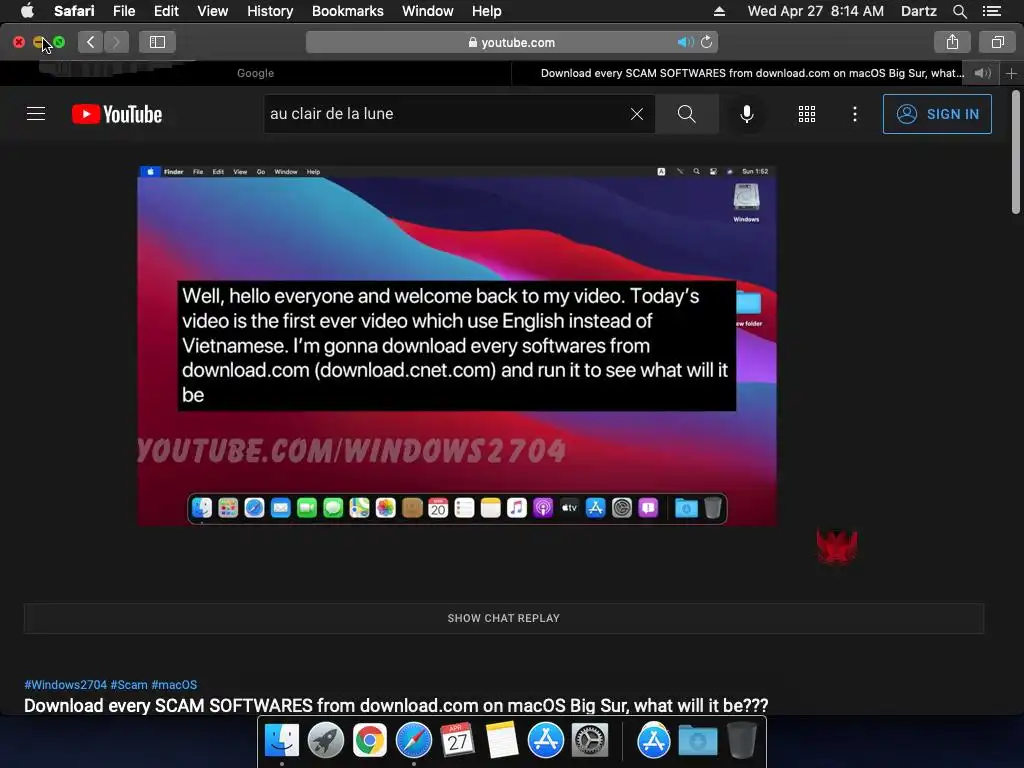Screen dimensions: 1024x768
Task: Click the video player
Action: (456, 345)
